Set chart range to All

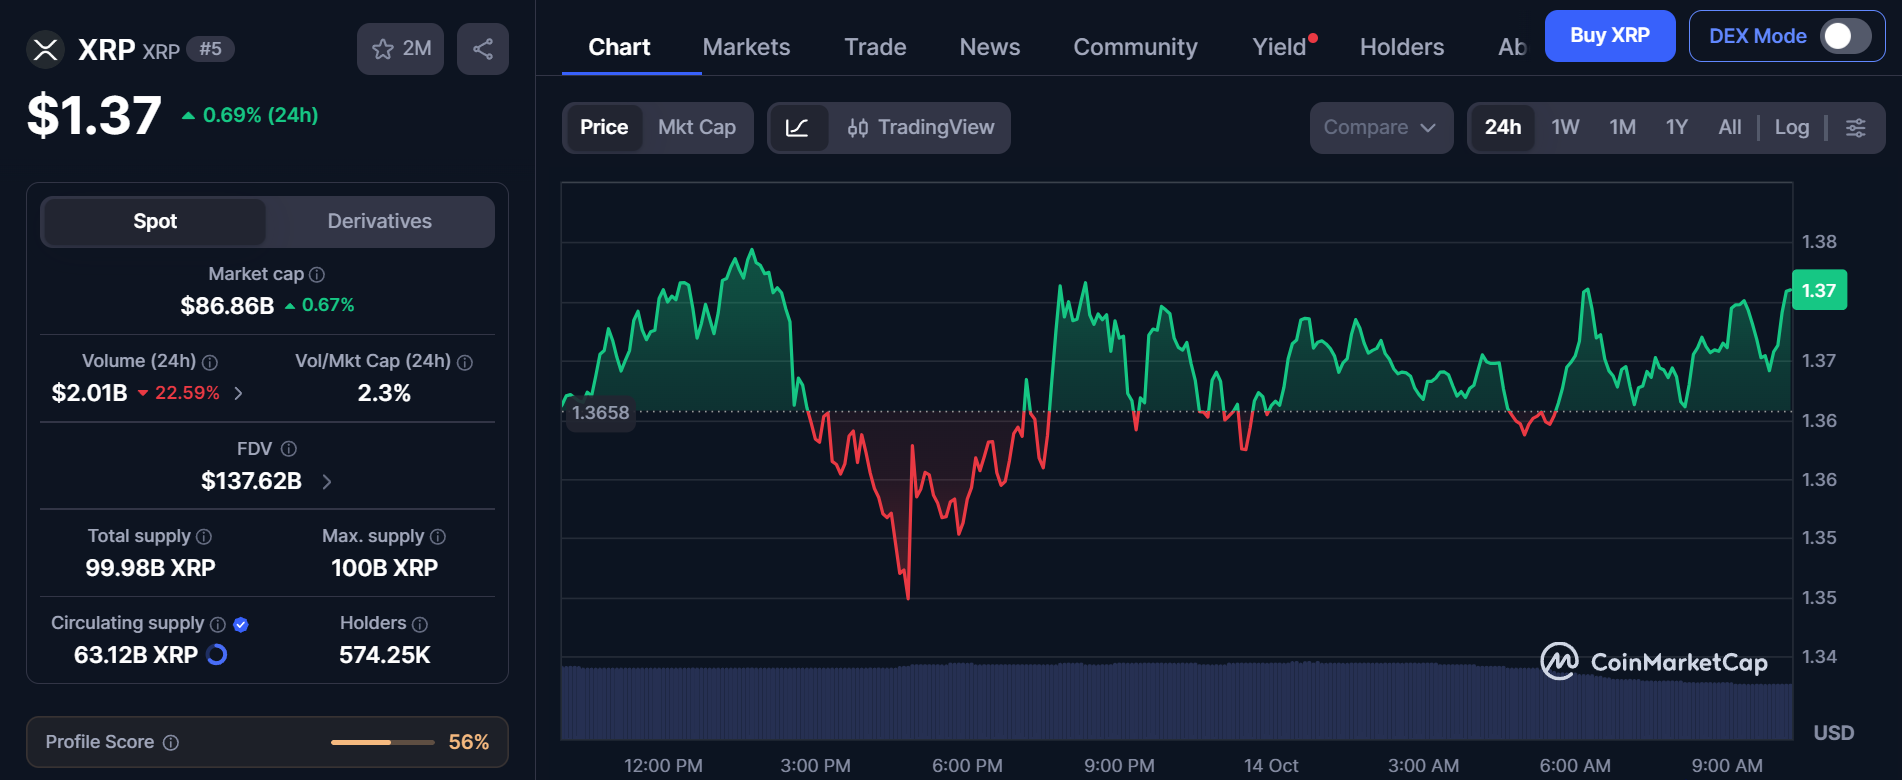click(1730, 128)
